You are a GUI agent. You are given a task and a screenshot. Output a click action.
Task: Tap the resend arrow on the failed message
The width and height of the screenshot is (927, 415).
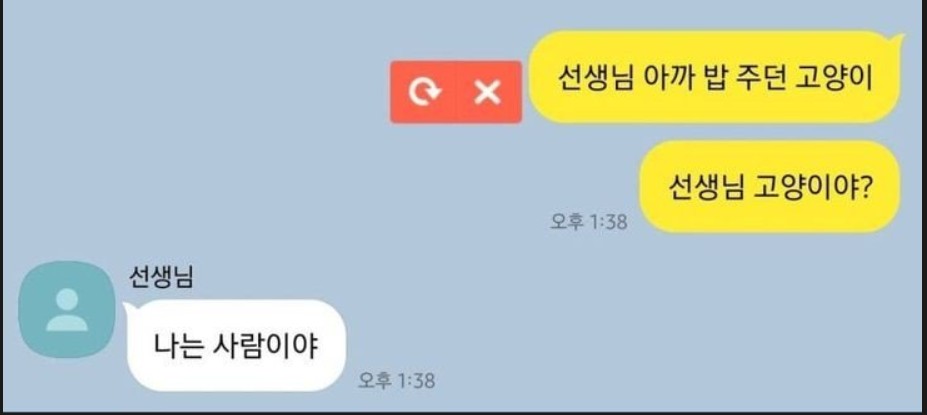(424, 92)
